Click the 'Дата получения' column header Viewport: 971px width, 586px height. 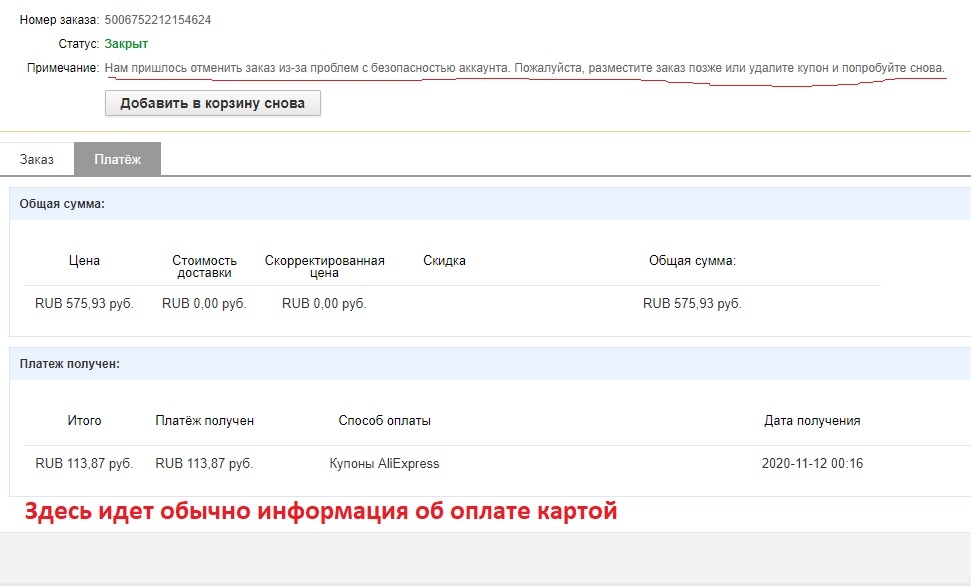coord(812,420)
